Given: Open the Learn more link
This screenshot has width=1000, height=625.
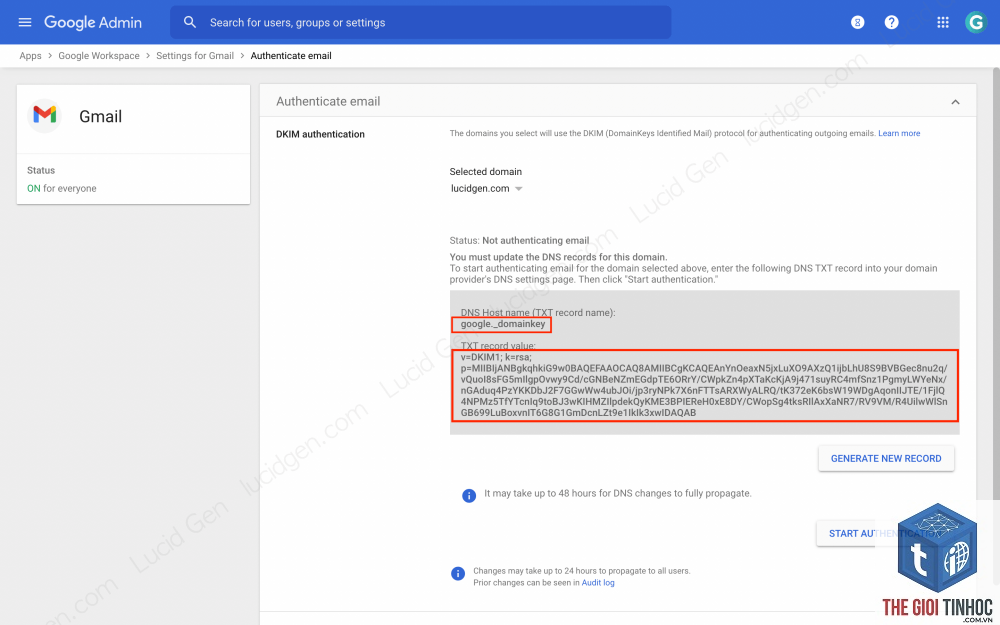Looking at the screenshot, I should (899, 133).
